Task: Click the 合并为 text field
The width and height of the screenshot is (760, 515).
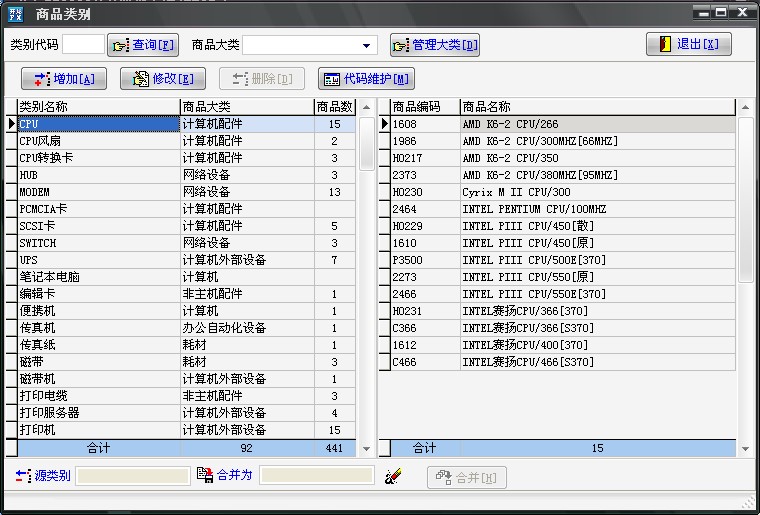Action: (317, 475)
